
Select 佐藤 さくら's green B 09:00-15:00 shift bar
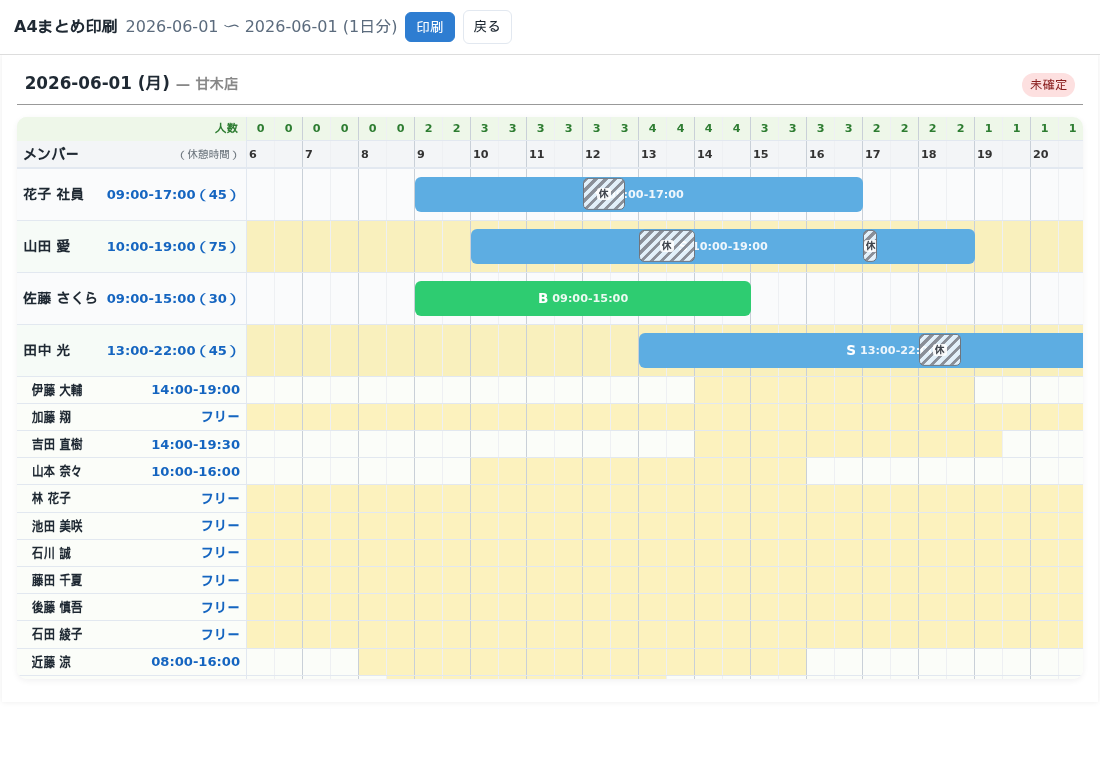pos(583,298)
